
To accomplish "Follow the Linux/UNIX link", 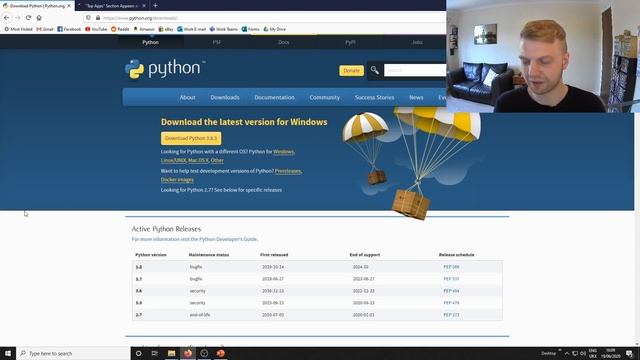I will click(173, 160).
